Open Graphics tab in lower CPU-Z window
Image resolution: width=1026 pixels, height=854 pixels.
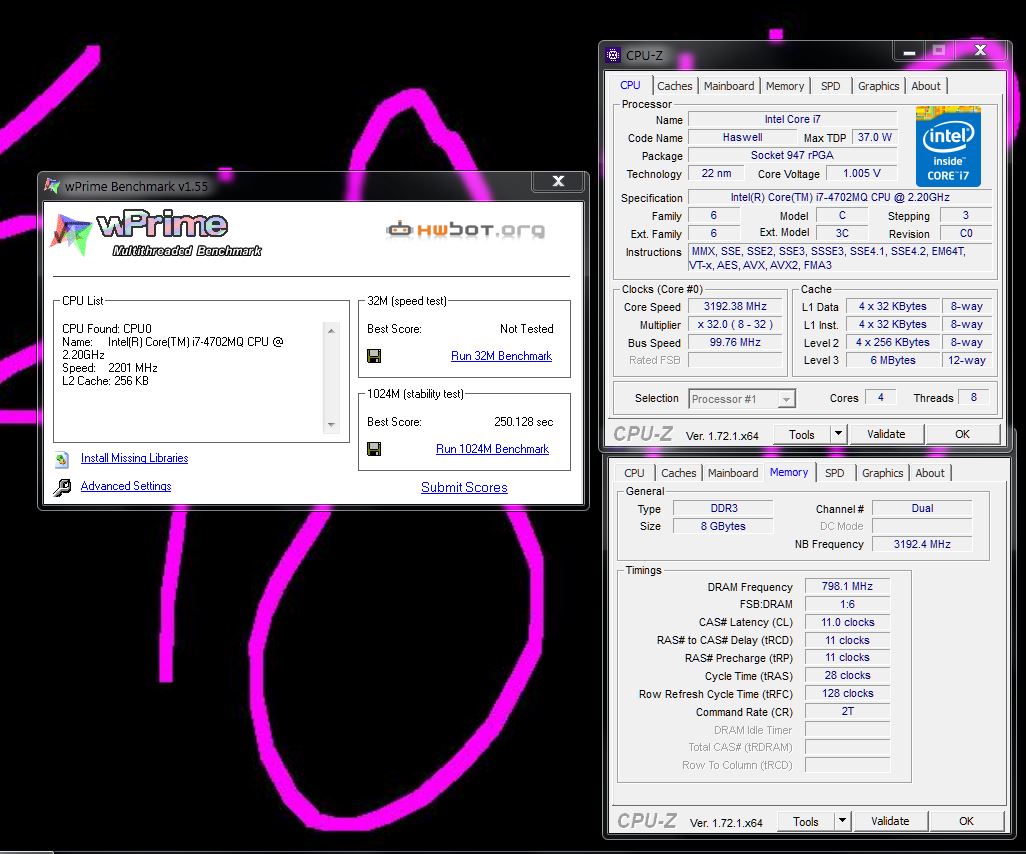(x=882, y=472)
